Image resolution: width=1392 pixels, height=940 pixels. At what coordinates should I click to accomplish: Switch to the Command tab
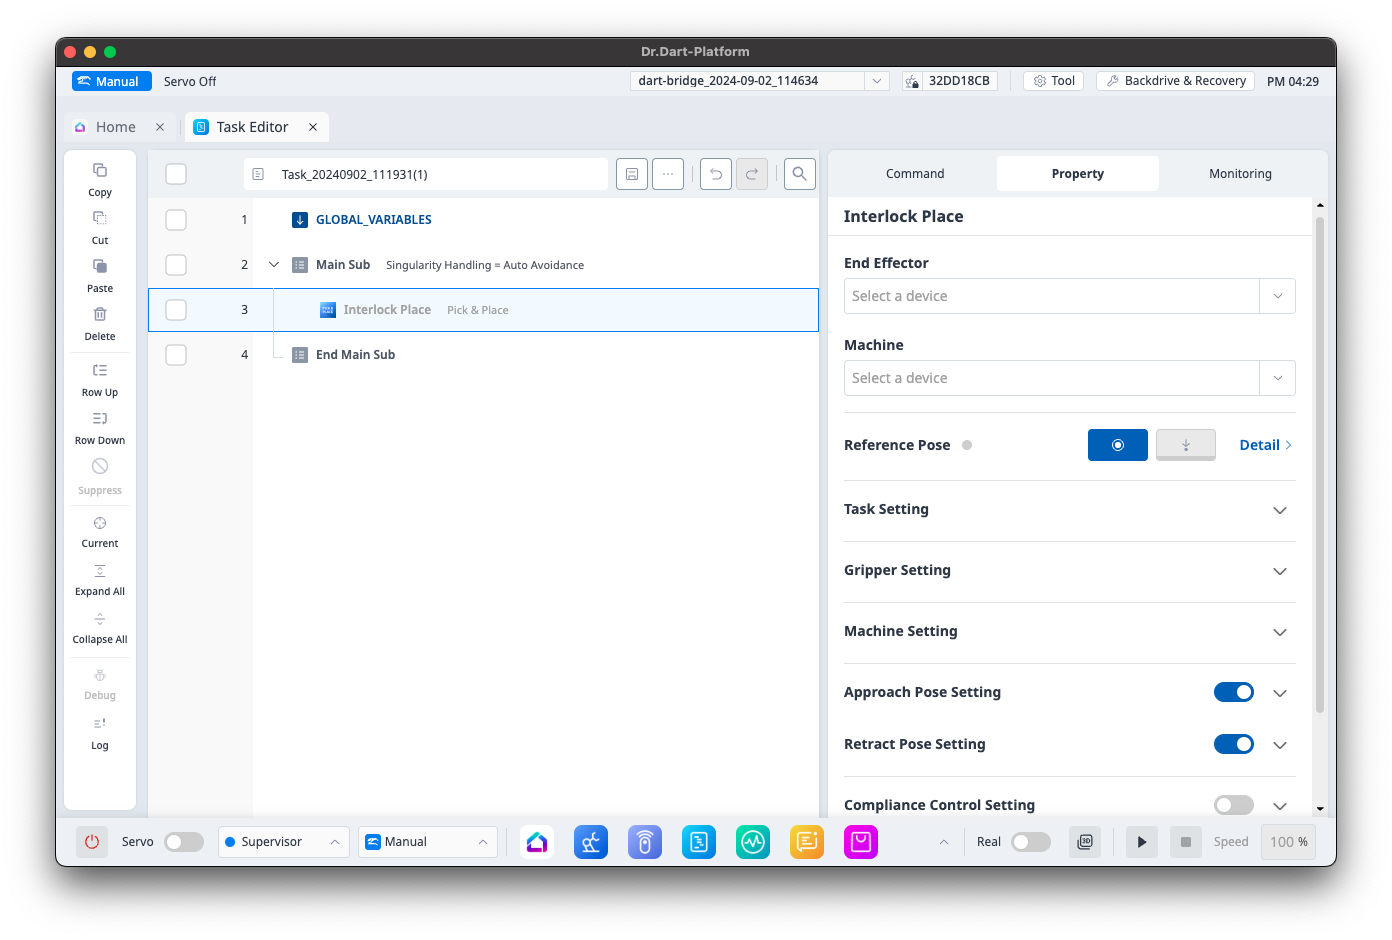[914, 174]
